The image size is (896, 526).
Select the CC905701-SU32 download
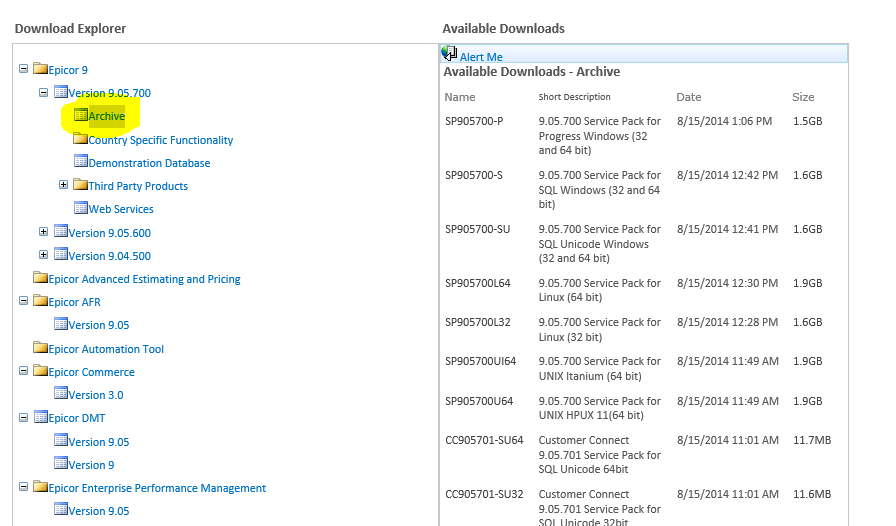[x=484, y=494]
